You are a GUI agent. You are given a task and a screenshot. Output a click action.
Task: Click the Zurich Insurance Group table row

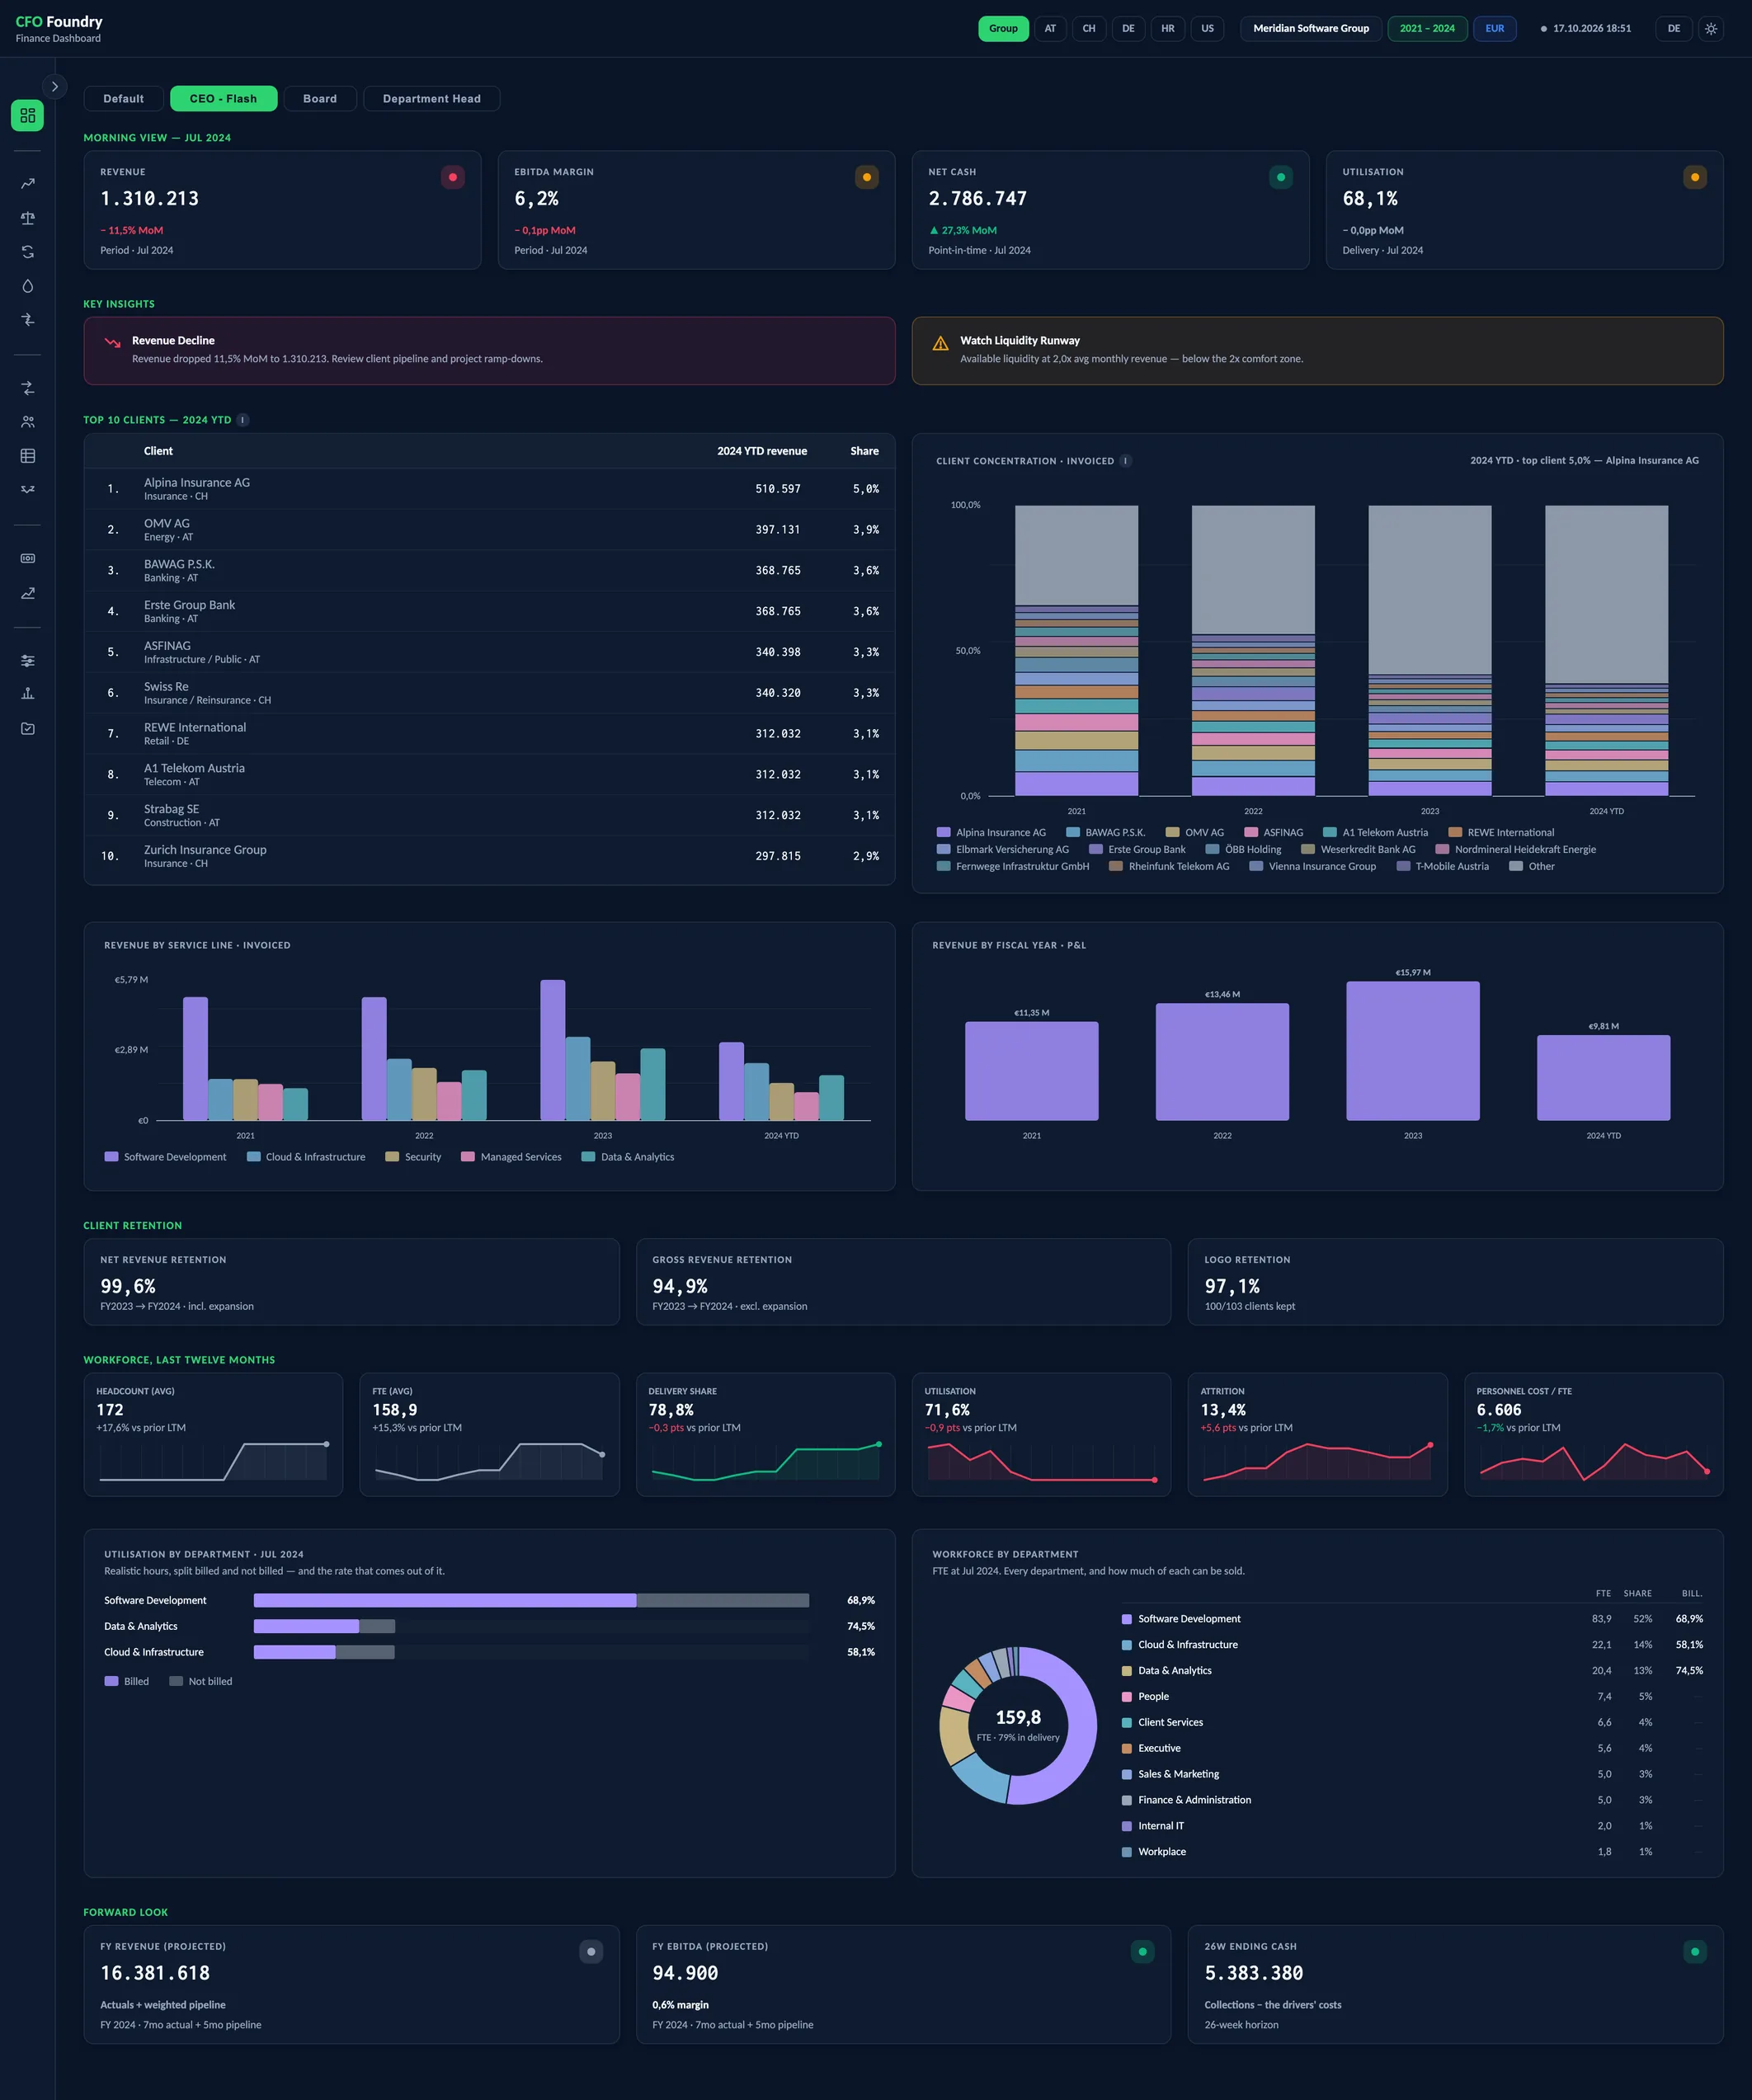489,856
